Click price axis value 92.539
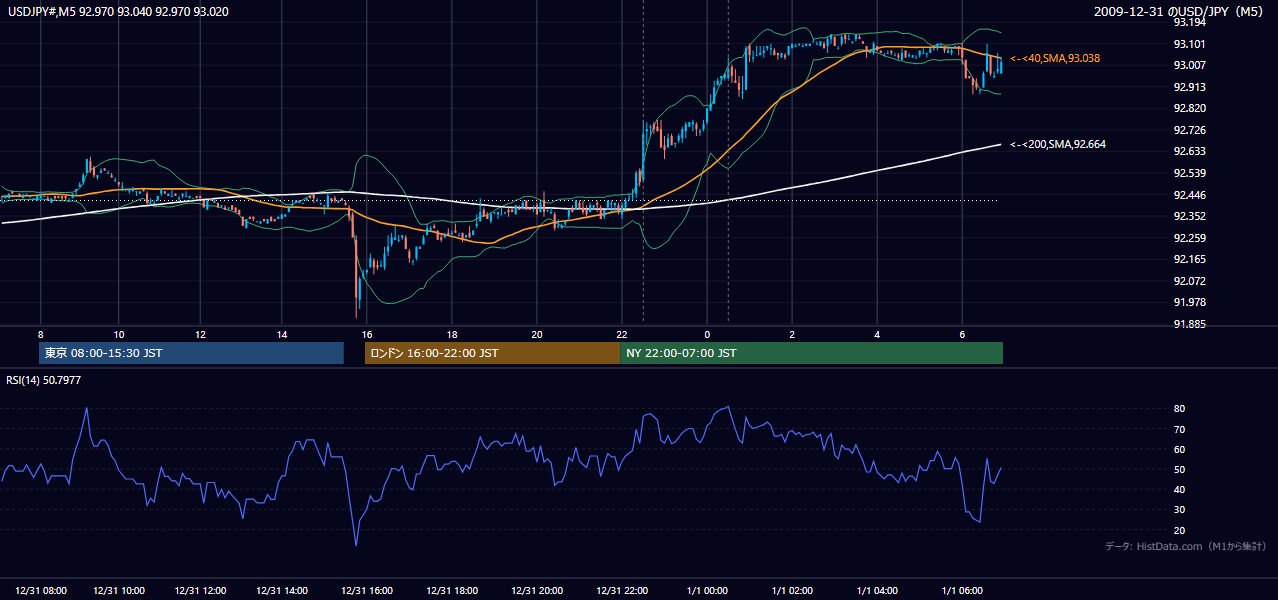 [1189, 174]
